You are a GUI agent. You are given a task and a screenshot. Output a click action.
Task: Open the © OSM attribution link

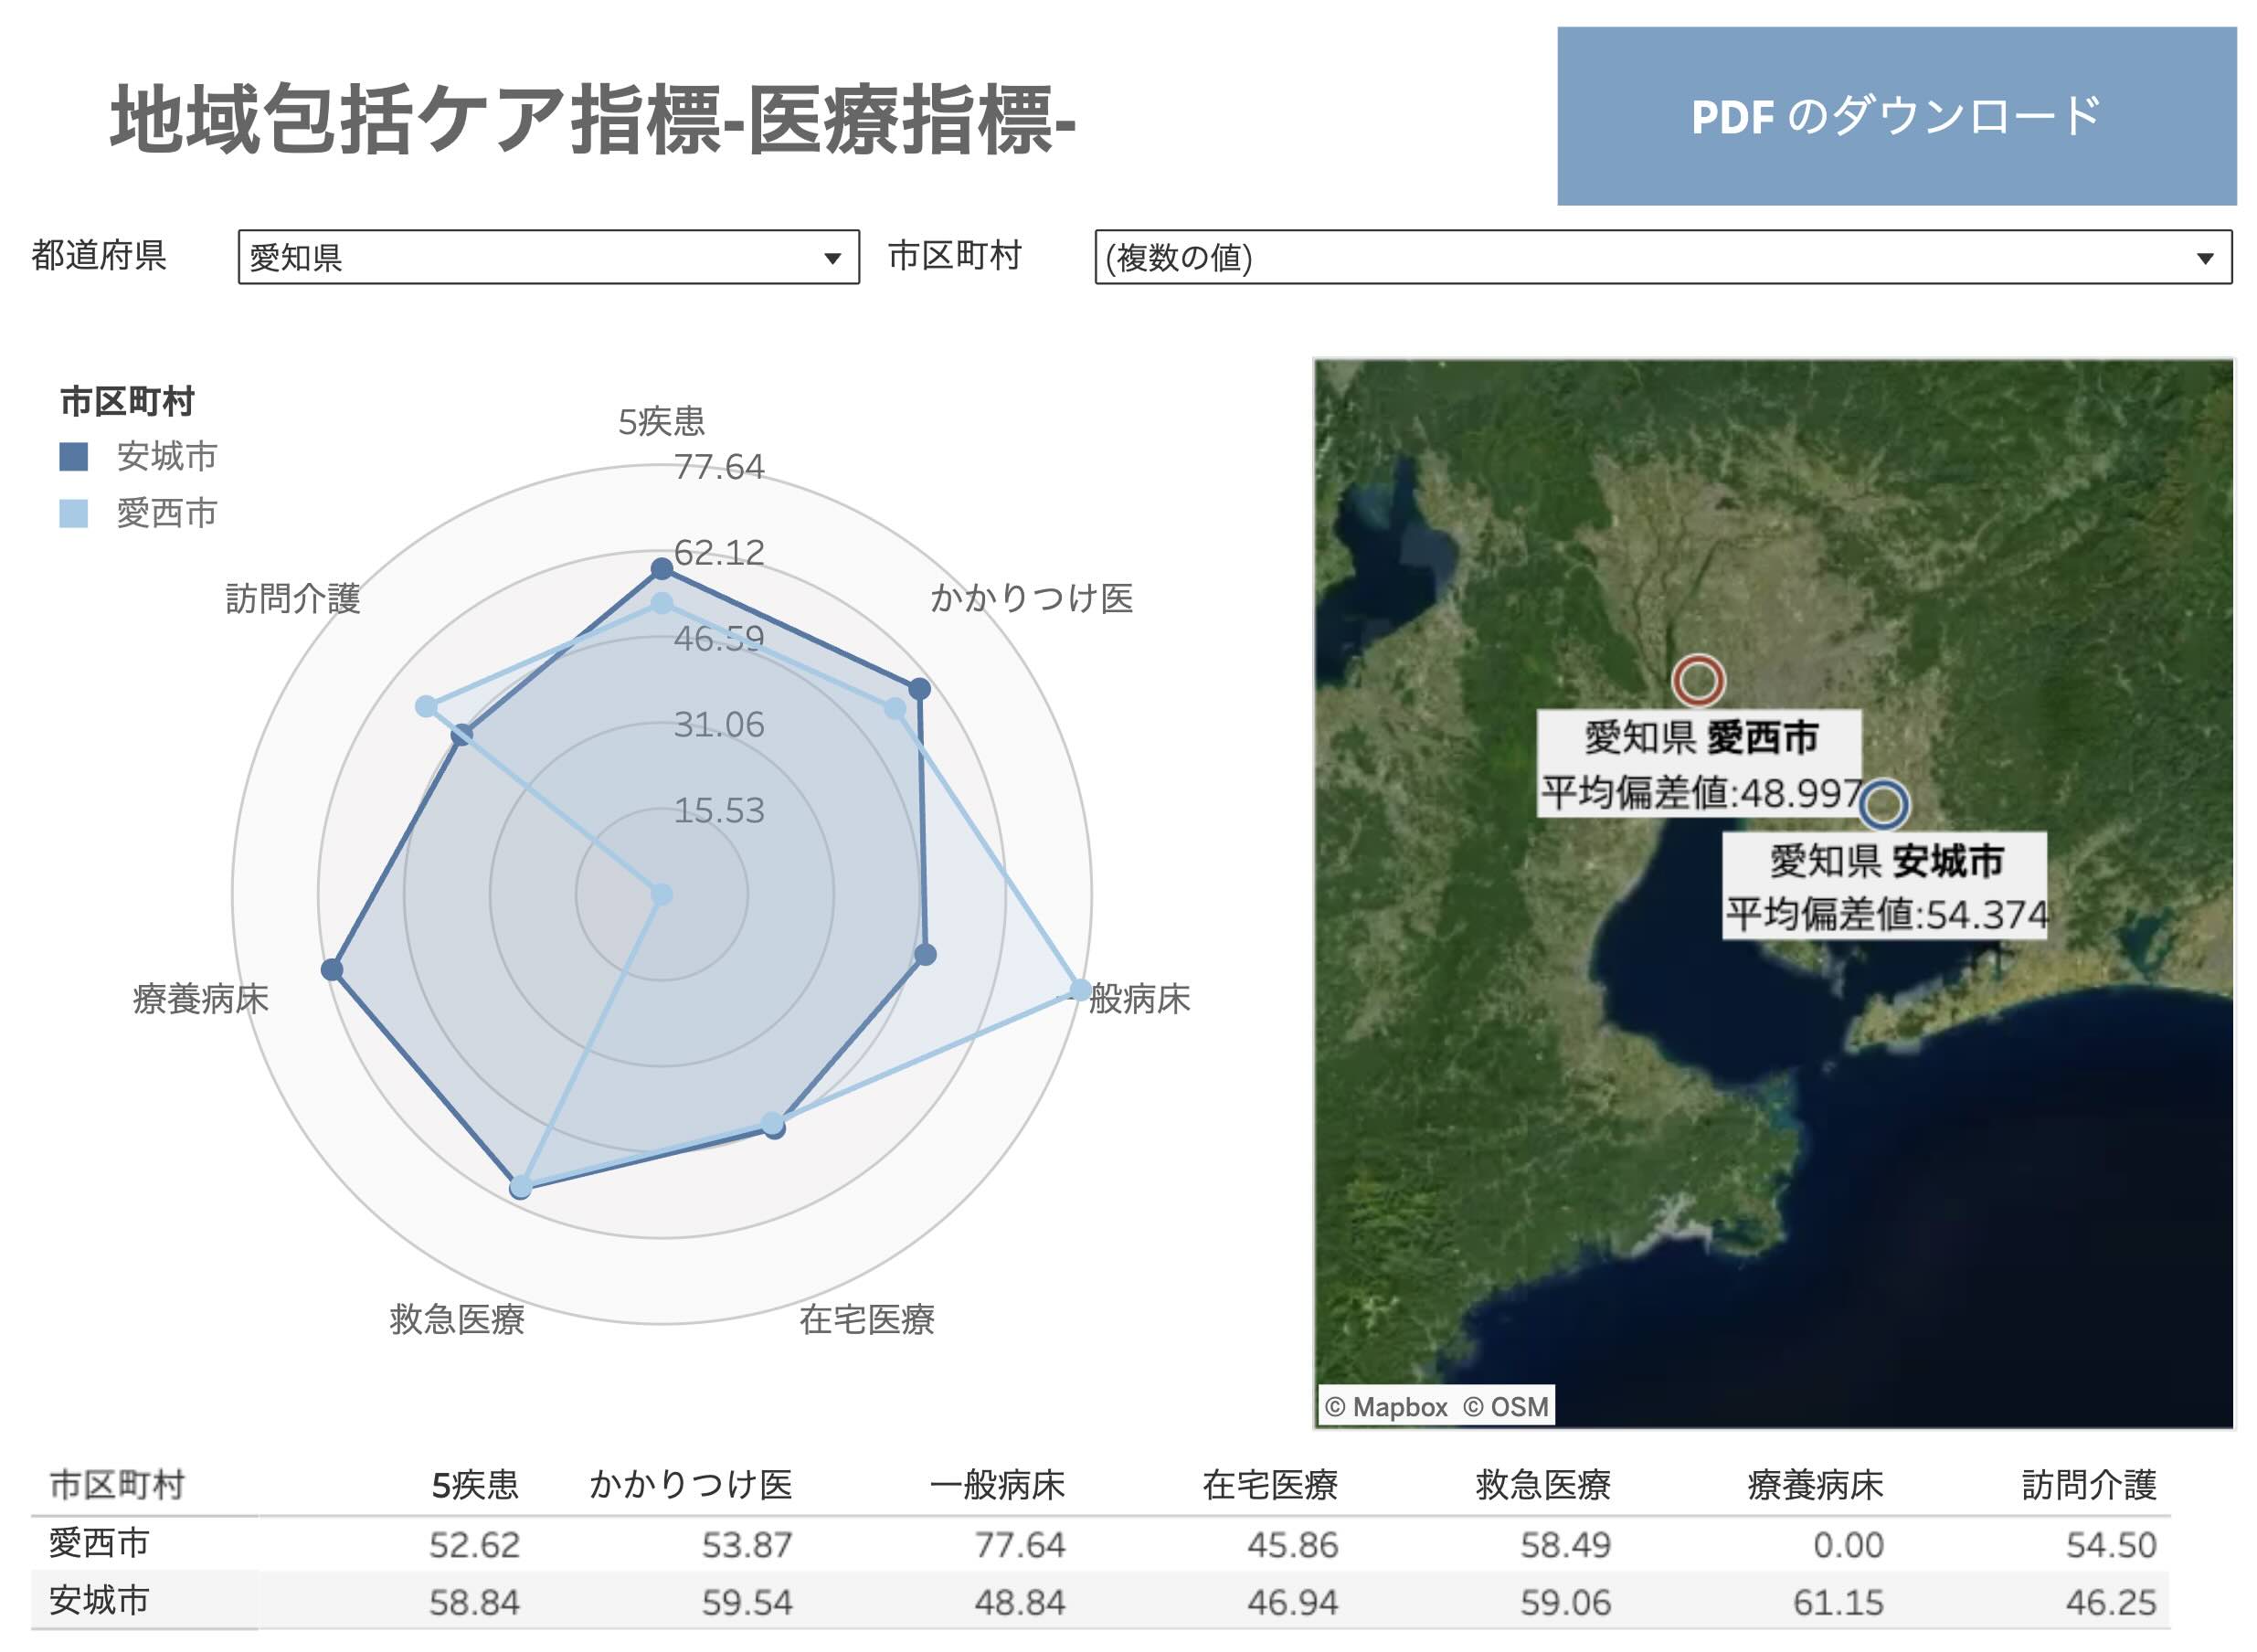1505,1407
